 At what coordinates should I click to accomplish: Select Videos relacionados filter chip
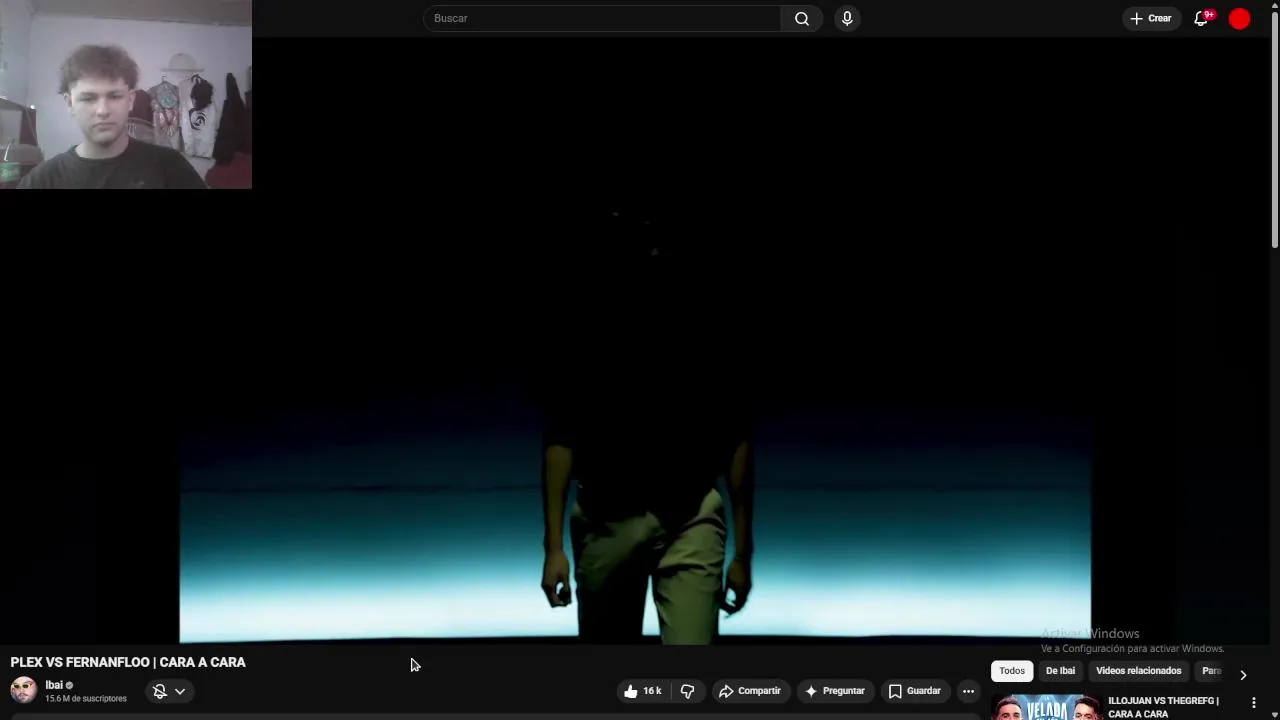point(1138,671)
